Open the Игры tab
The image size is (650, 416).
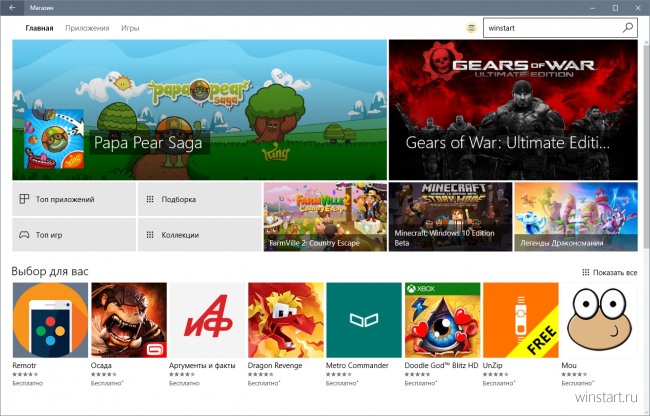130,28
